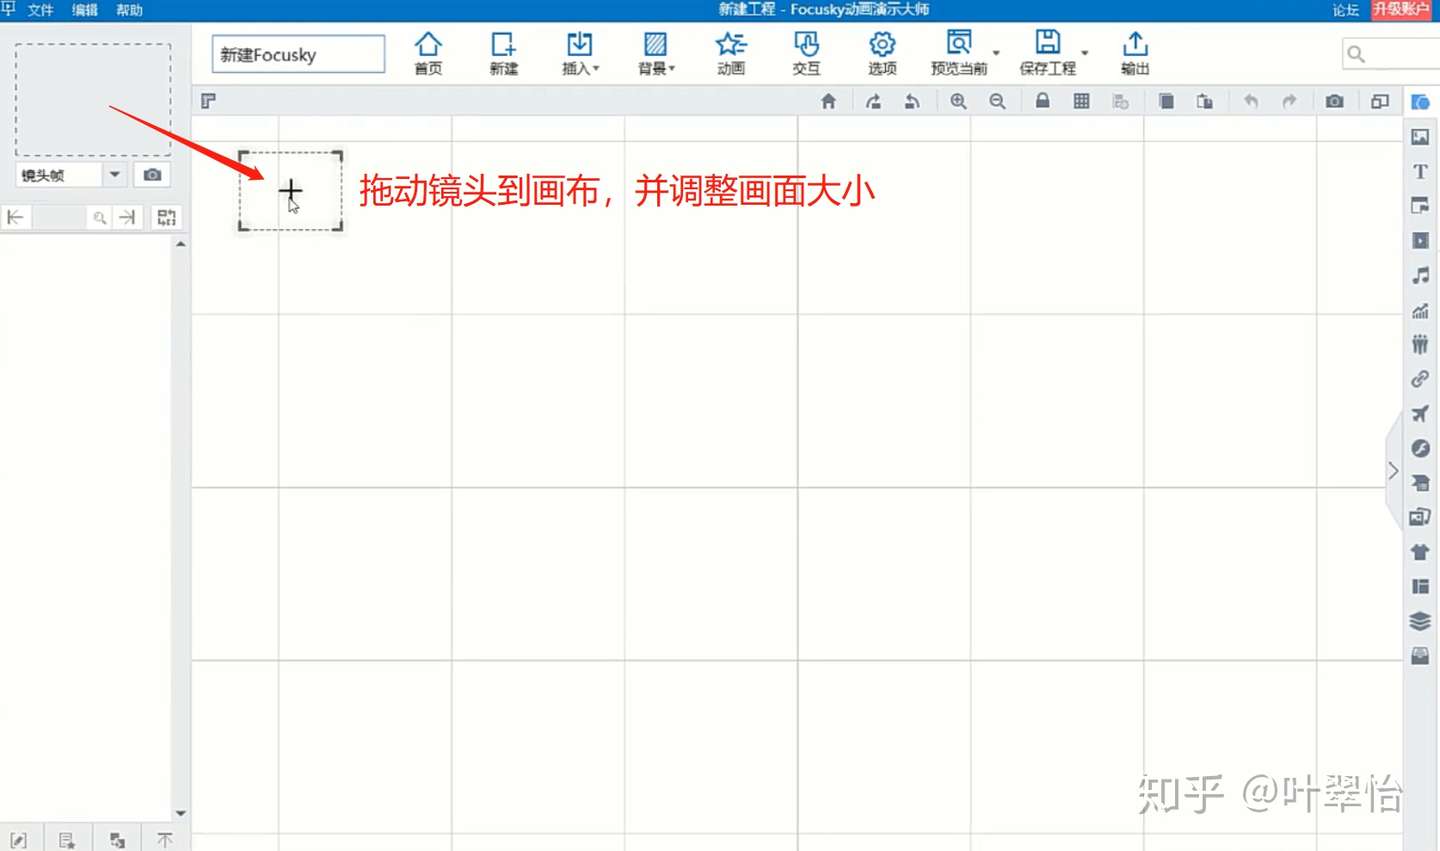Click the copy icon in canvas toolbar
The image size is (1440, 851).
coord(1166,101)
